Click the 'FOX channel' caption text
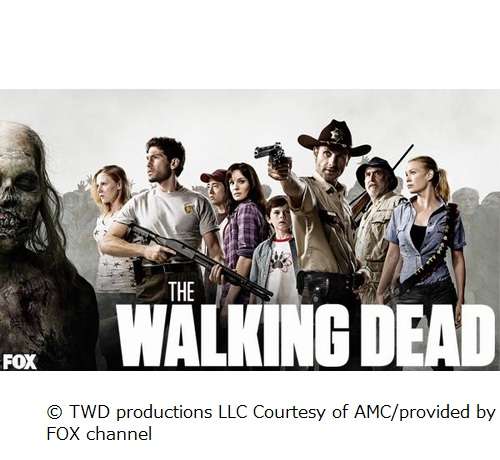Image resolution: width=500 pixels, height=460 pixels. point(99,434)
